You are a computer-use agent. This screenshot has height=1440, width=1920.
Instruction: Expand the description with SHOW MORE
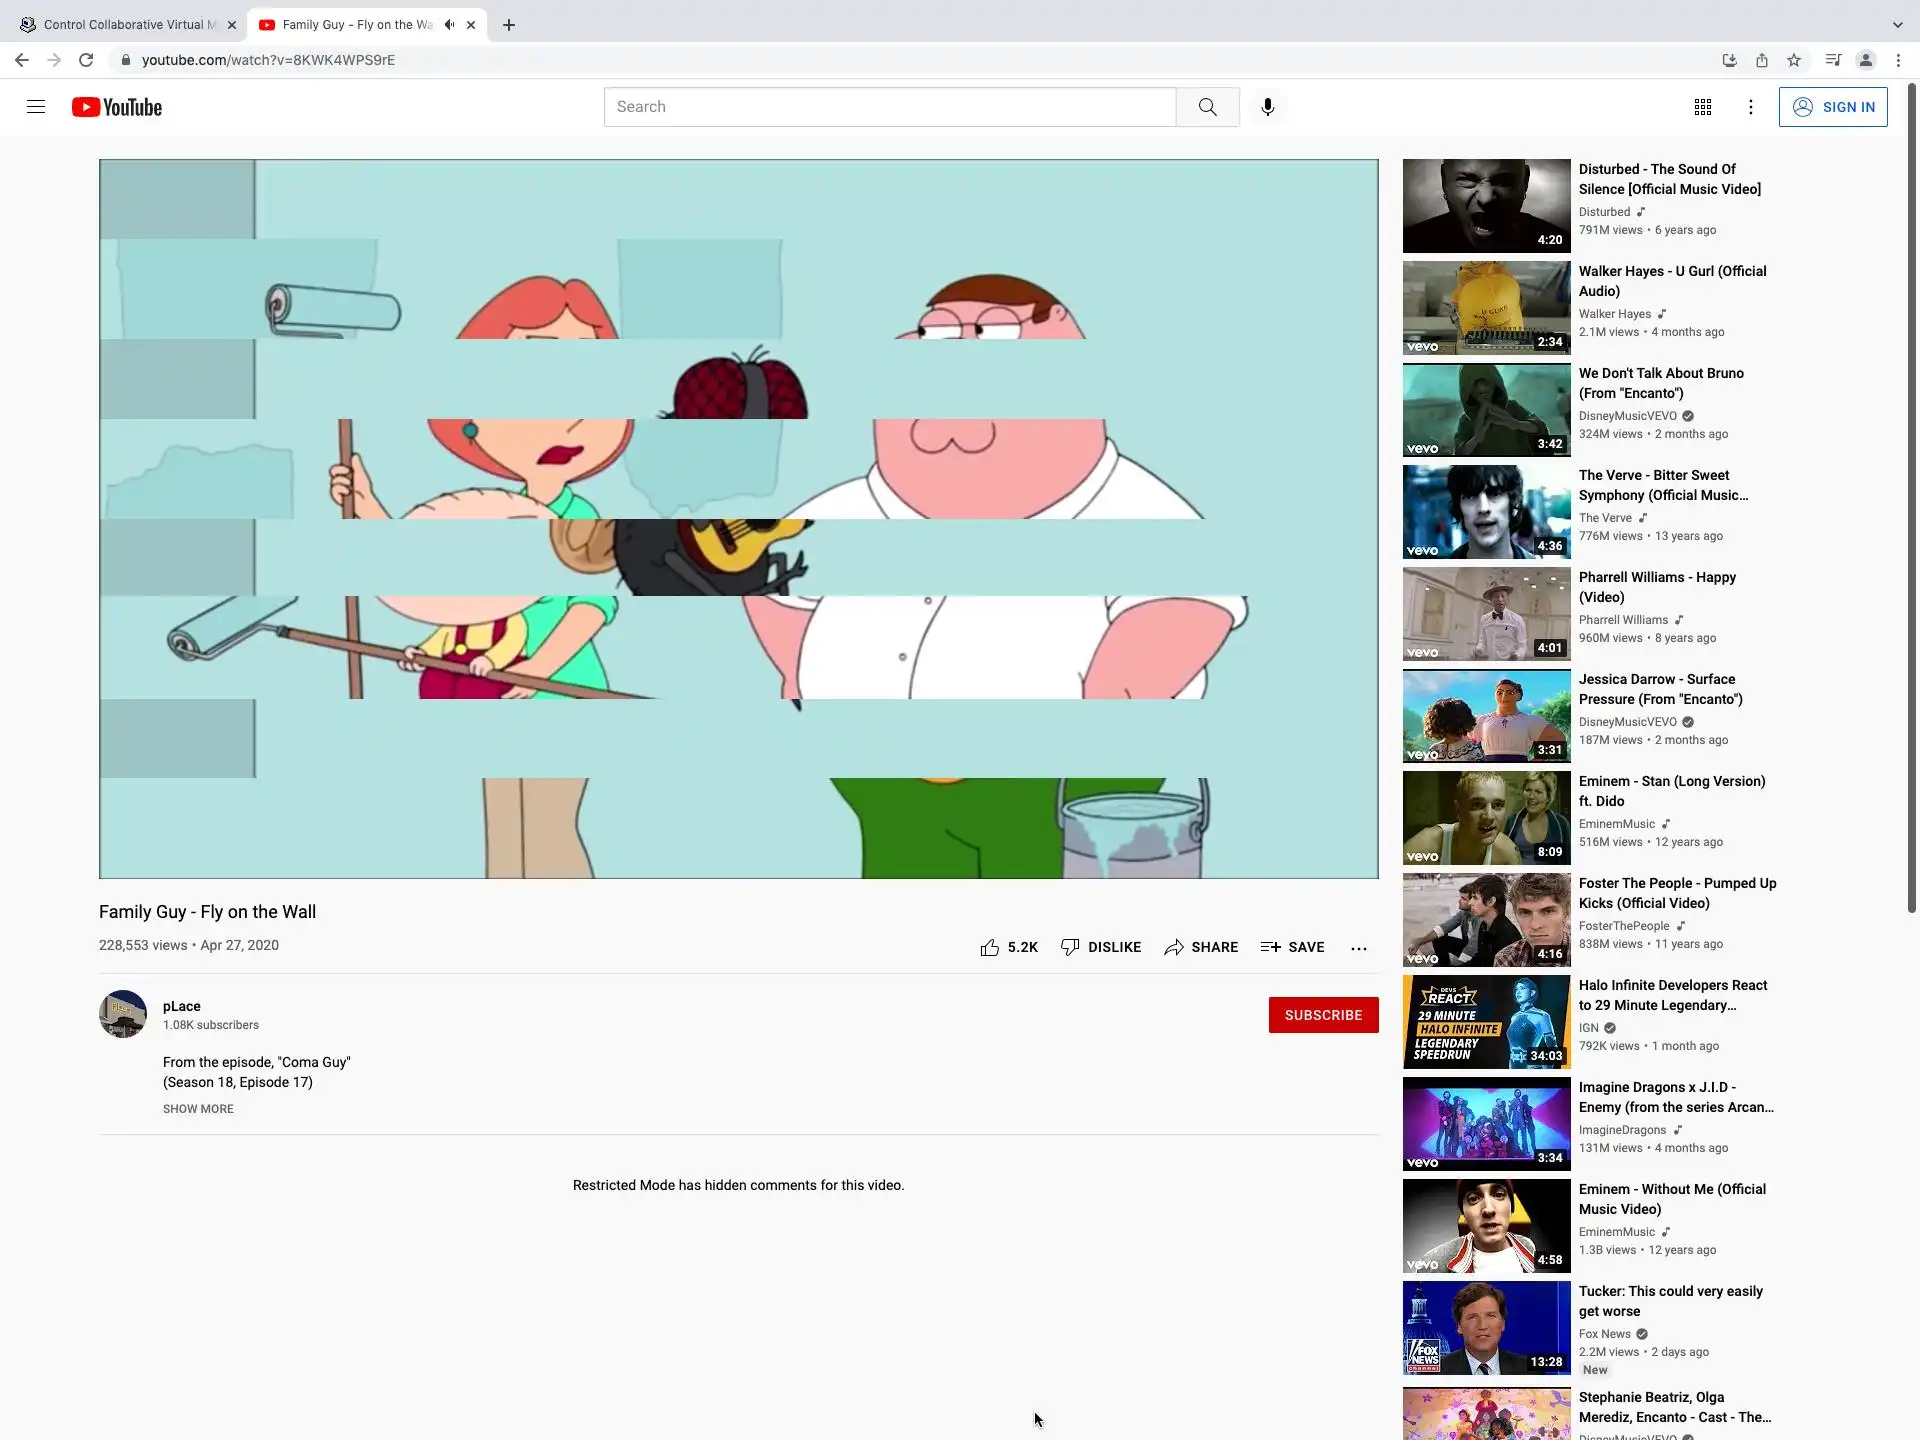pos(198,1109)
